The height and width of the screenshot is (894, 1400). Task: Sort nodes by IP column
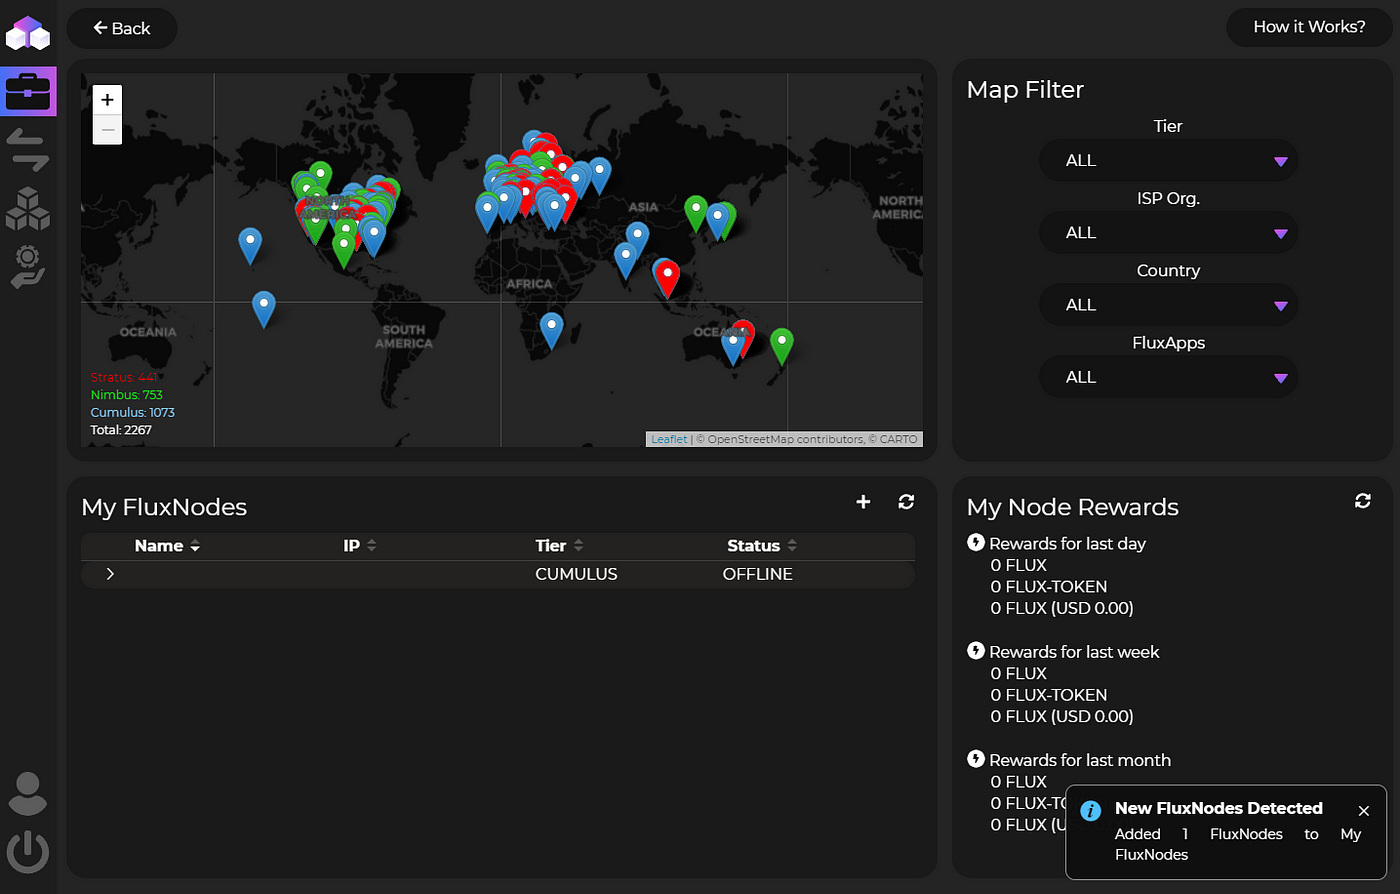pos(360,546)
